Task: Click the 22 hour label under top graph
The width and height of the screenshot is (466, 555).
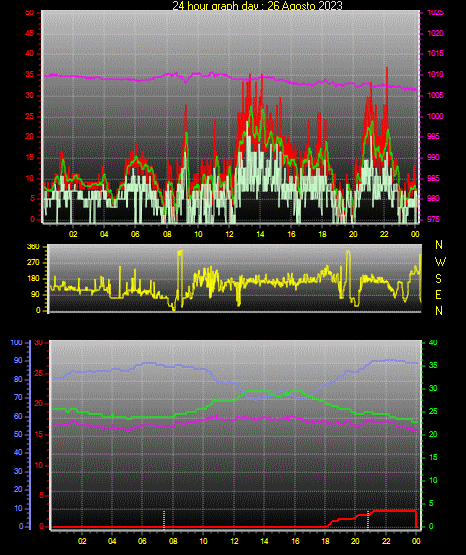Action: [384, 234]
